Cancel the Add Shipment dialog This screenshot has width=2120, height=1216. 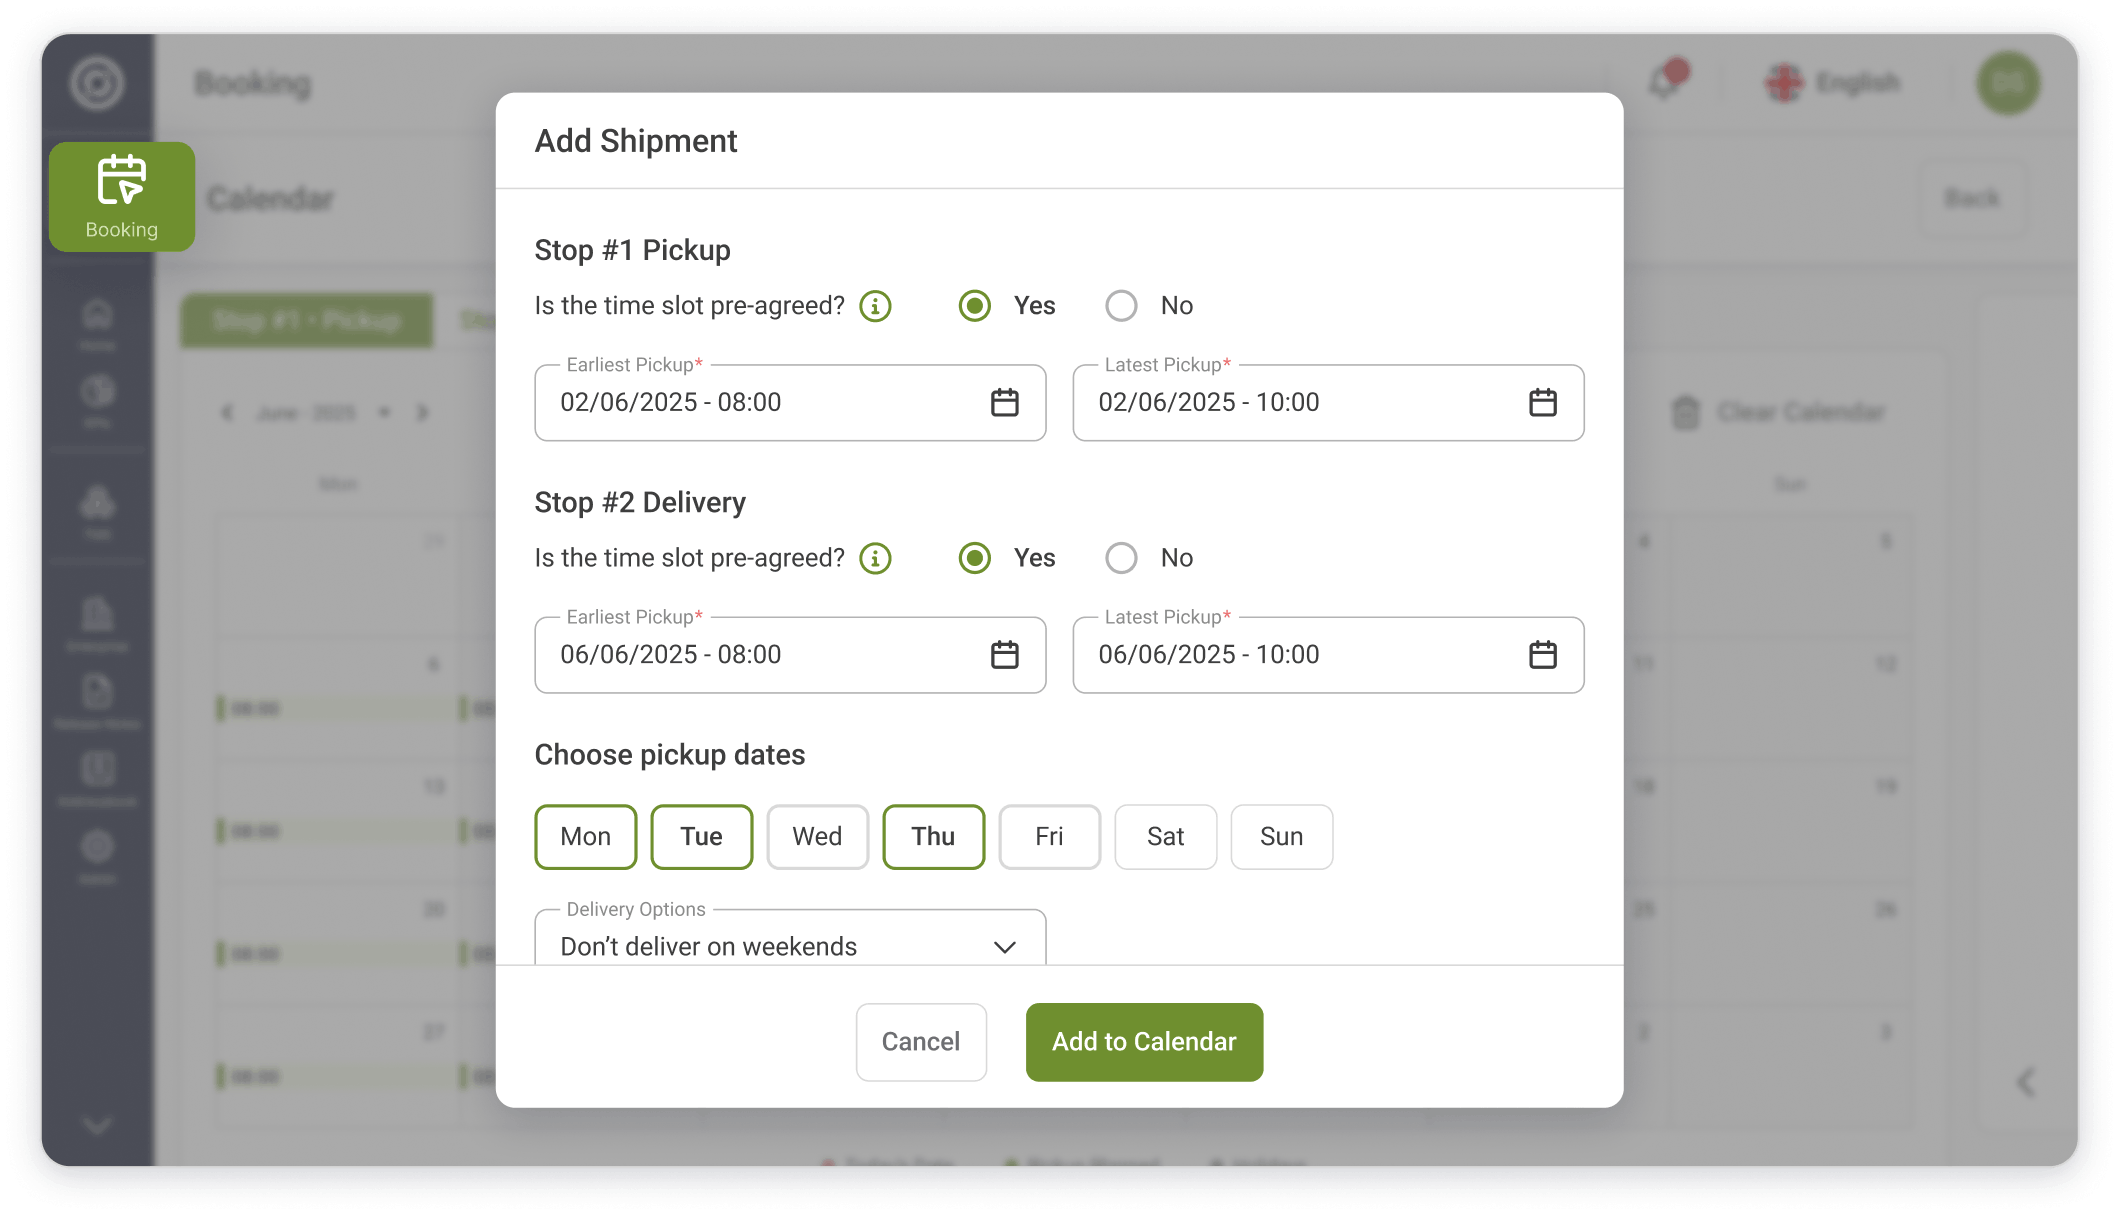[921, 1041]
